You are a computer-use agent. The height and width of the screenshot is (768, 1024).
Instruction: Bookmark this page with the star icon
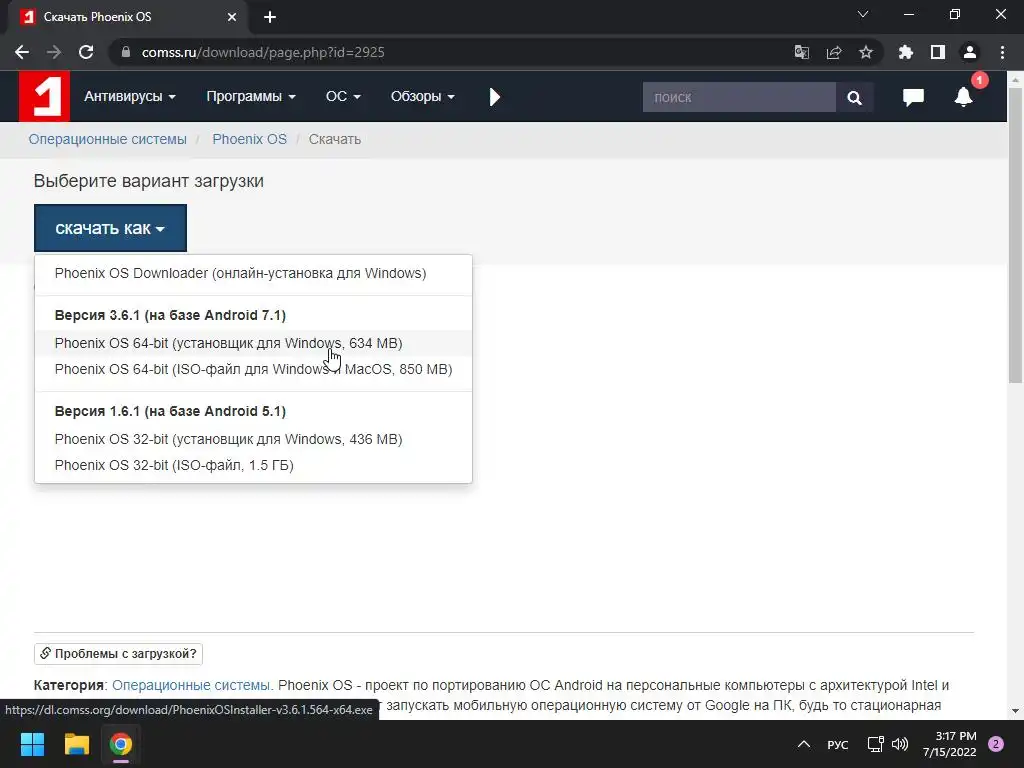[x=865, y=52]
